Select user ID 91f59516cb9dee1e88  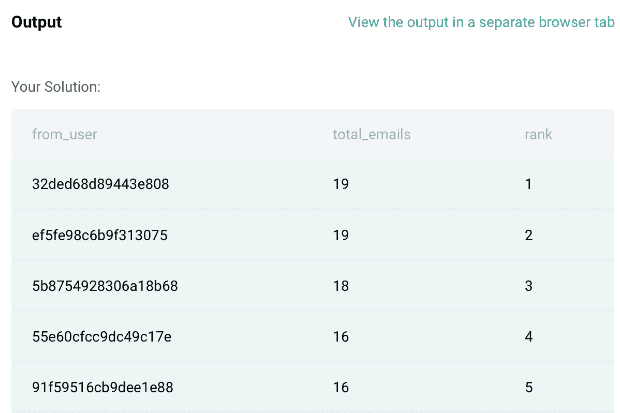tap(103, 387)
